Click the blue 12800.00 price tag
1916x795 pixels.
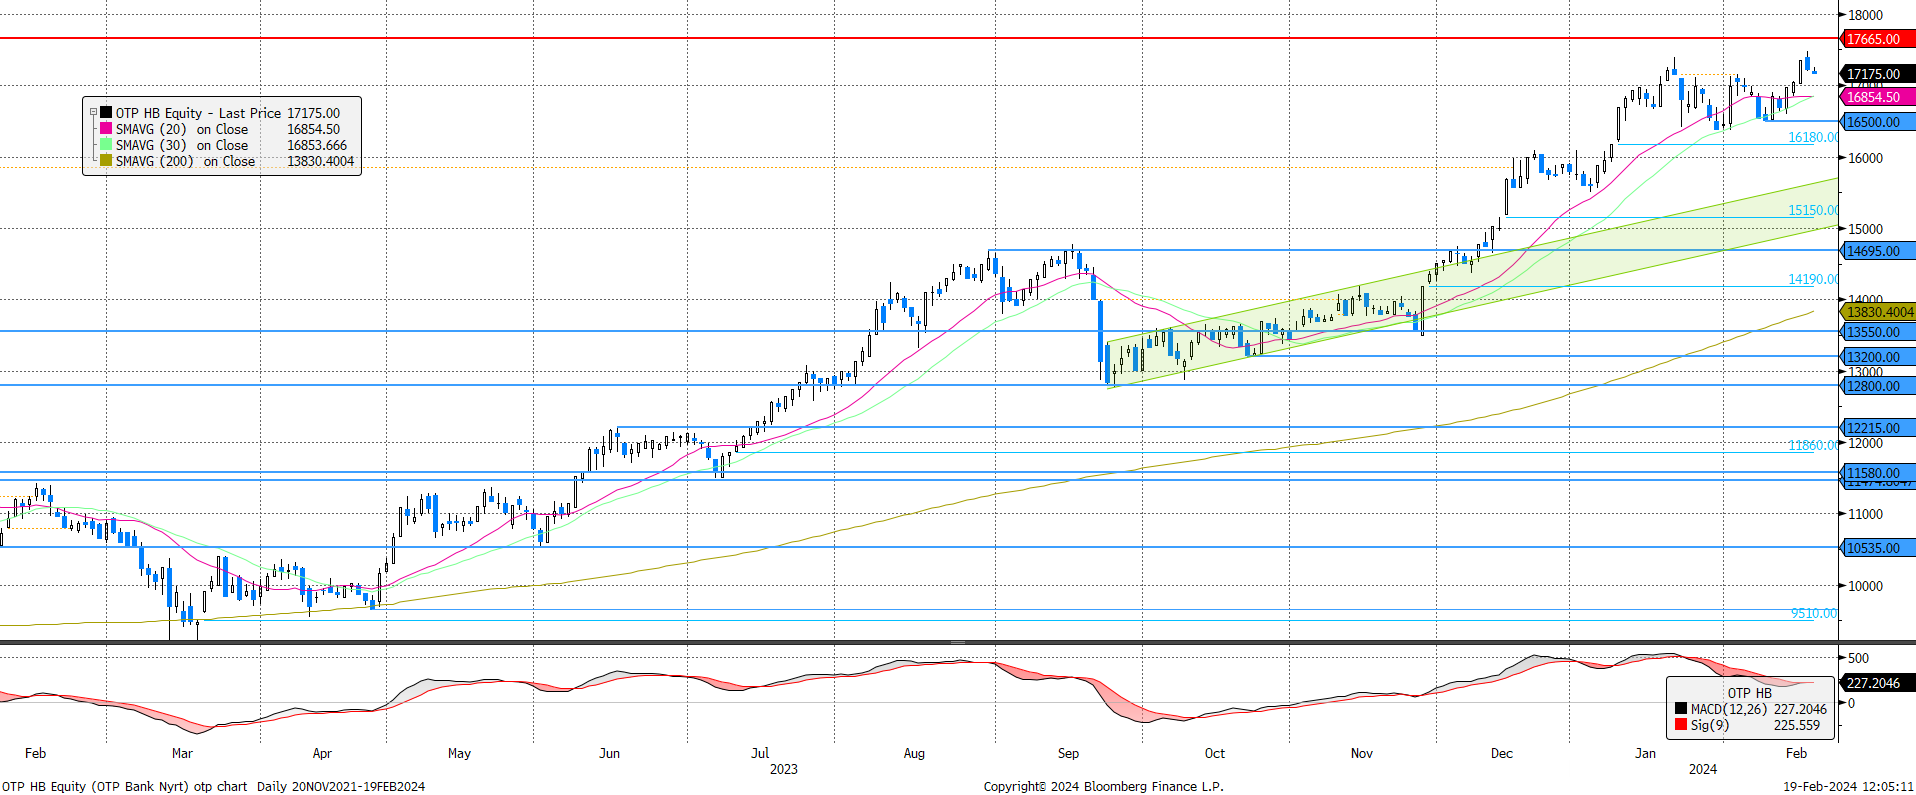tap(1878, 386)
